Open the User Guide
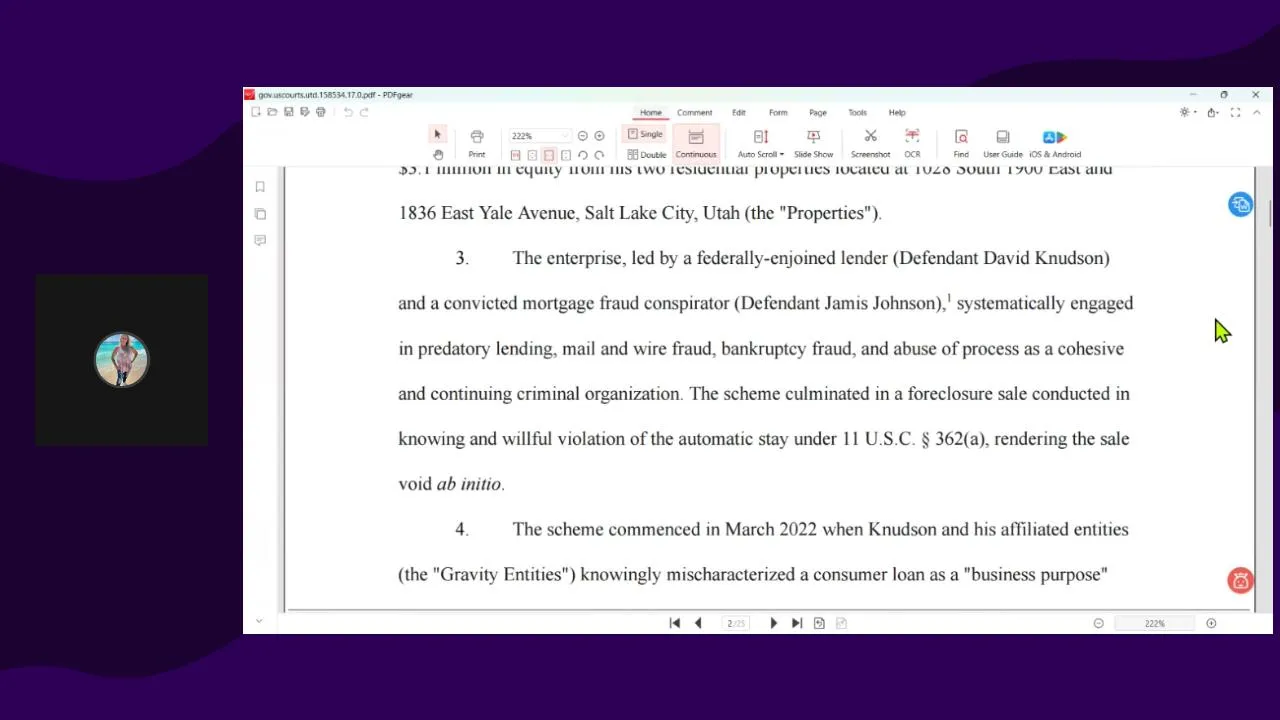 1003,144
